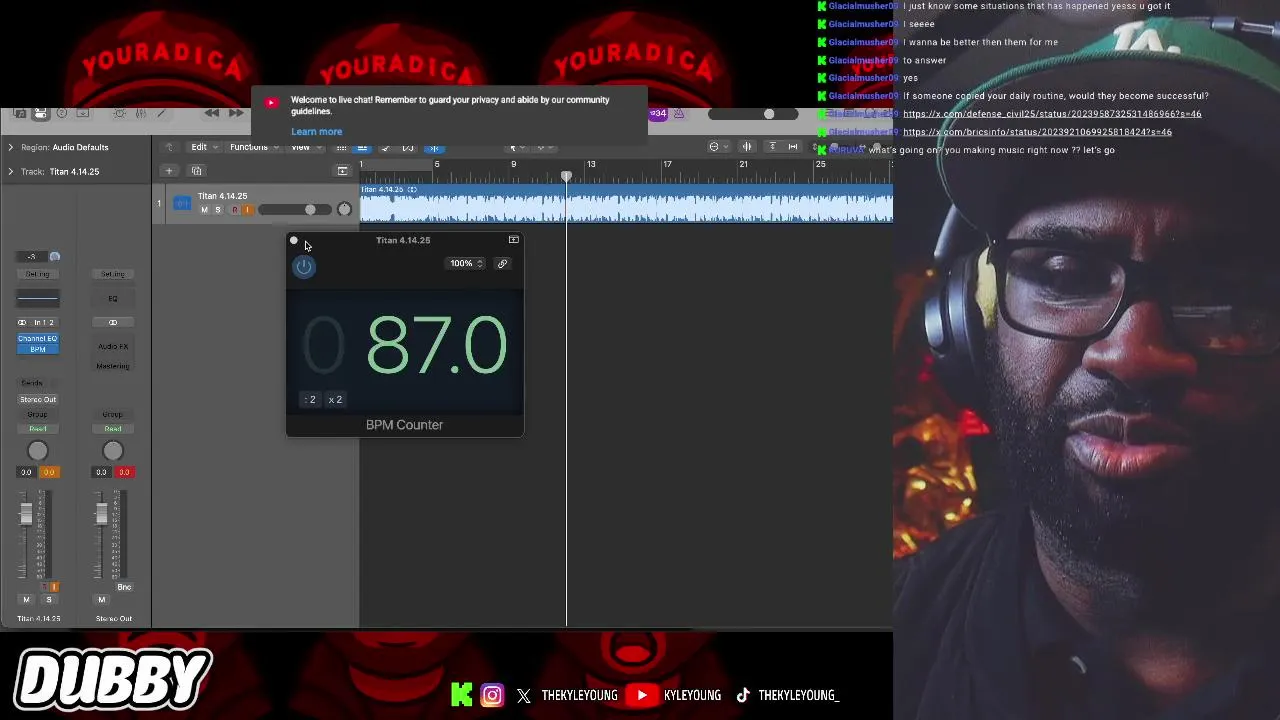Click the Learn more link in chat notice

coord(317,132)
